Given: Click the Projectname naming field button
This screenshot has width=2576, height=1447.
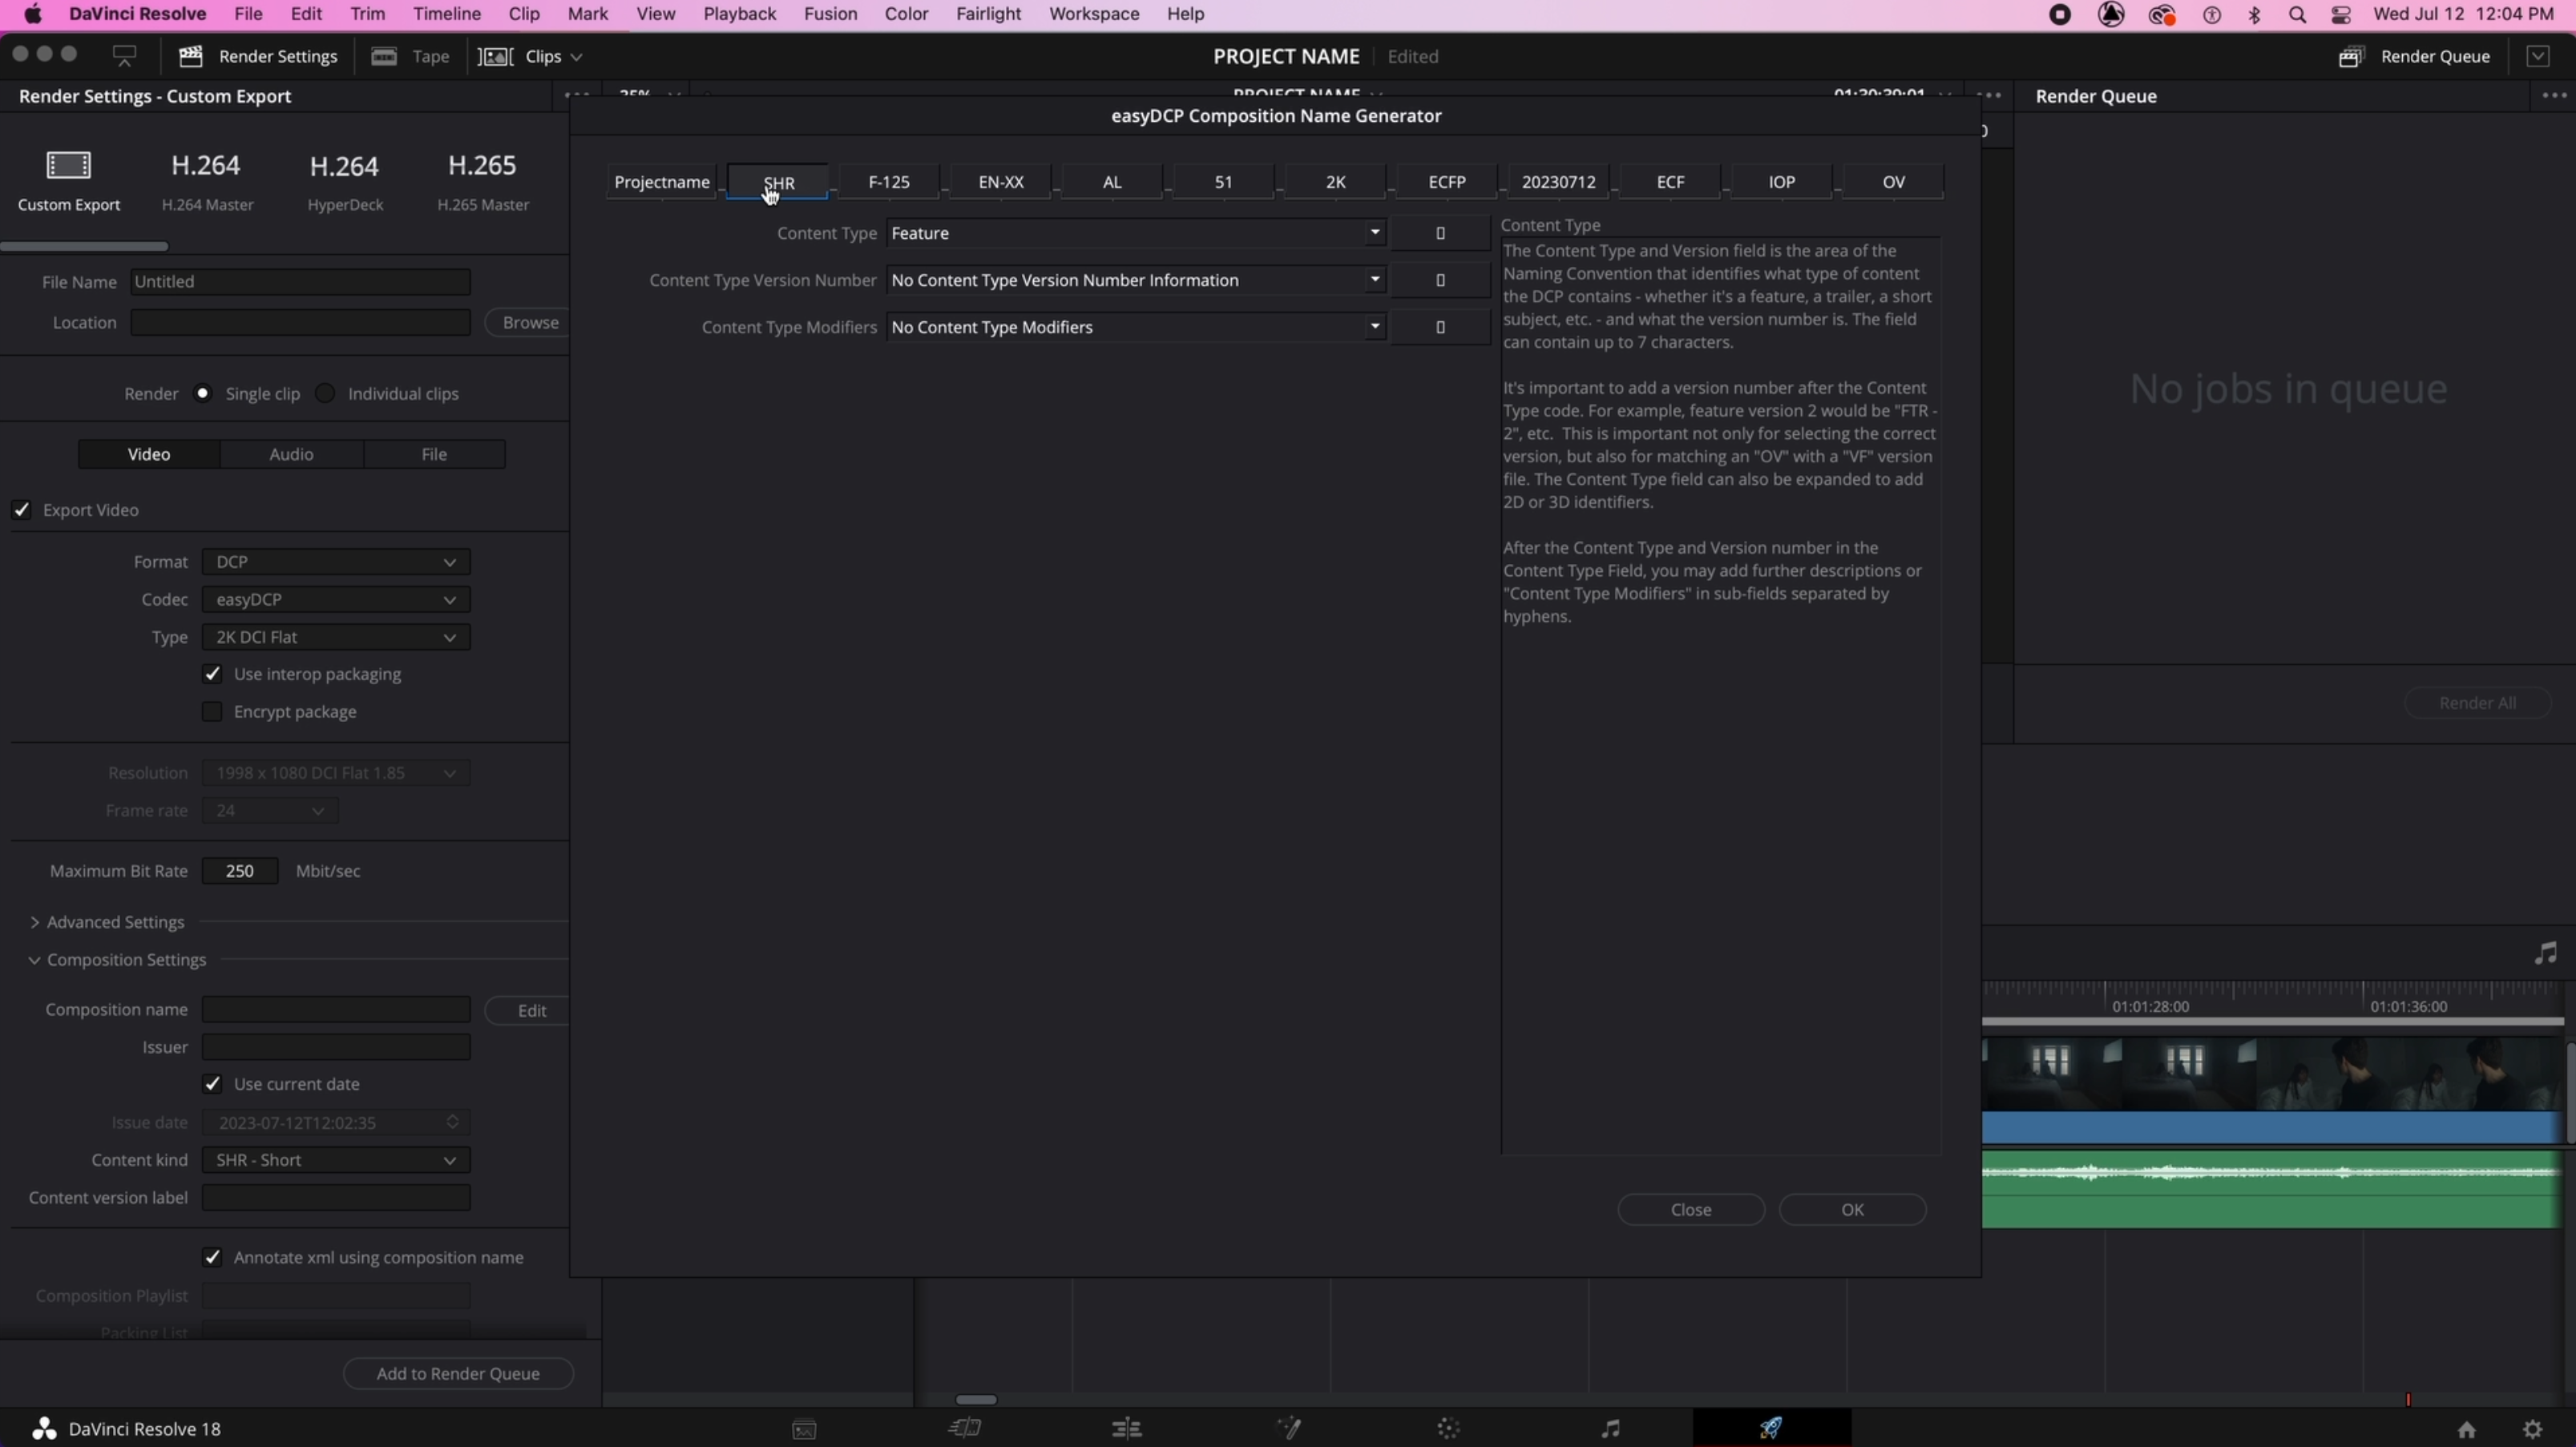Looking at the screenshot, I should [x=662, y=182].
